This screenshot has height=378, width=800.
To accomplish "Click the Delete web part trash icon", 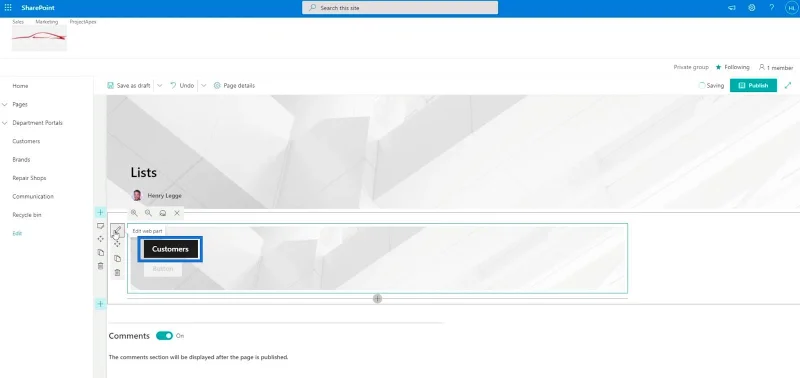I will (117, 273).
